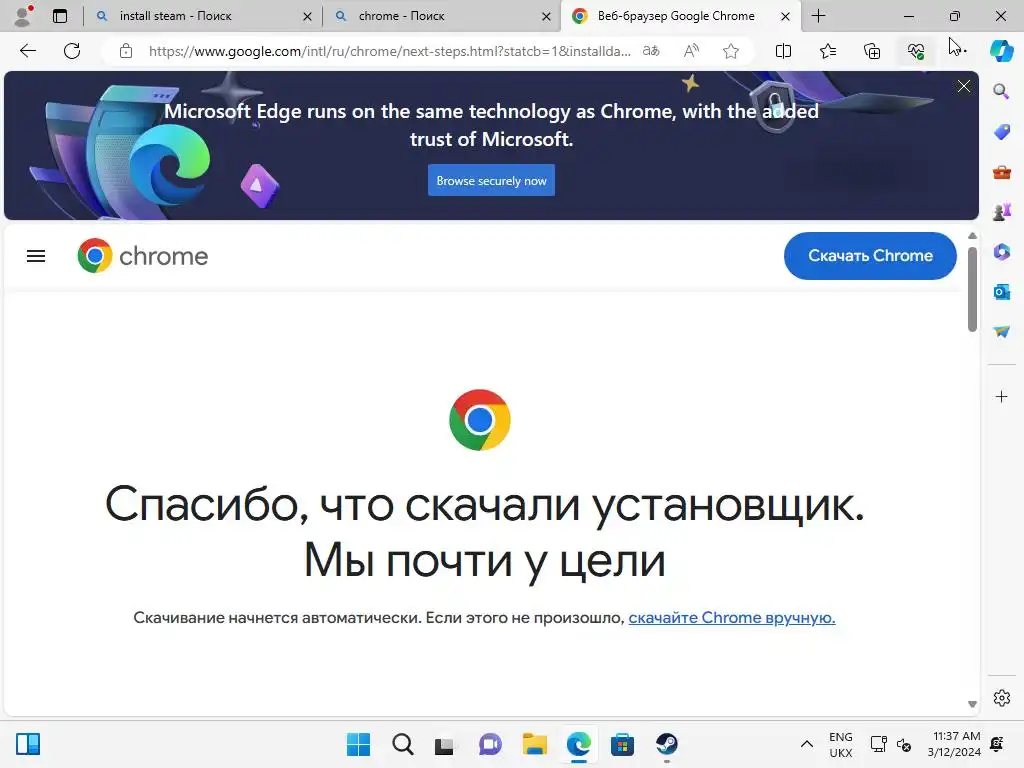Open sidebar Drop paper-plane icon
Image resolution: width=1024 pixels, height=768 pixels.
1001,332
